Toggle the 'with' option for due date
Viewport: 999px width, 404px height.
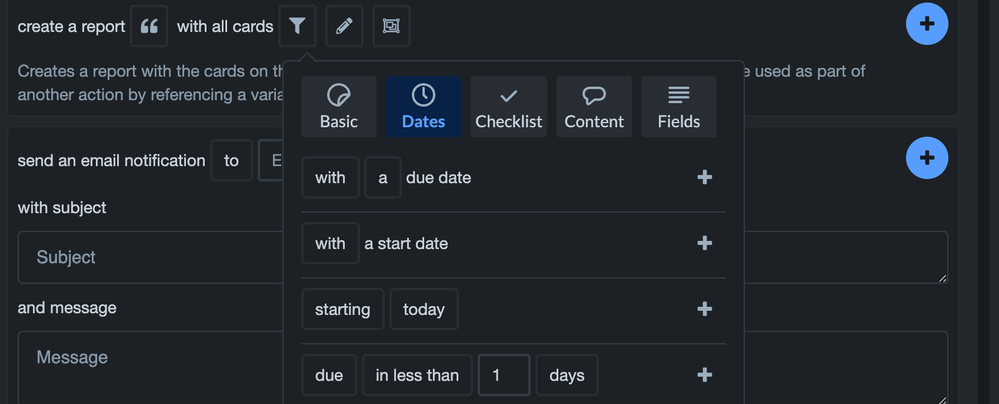pos(330,178)
